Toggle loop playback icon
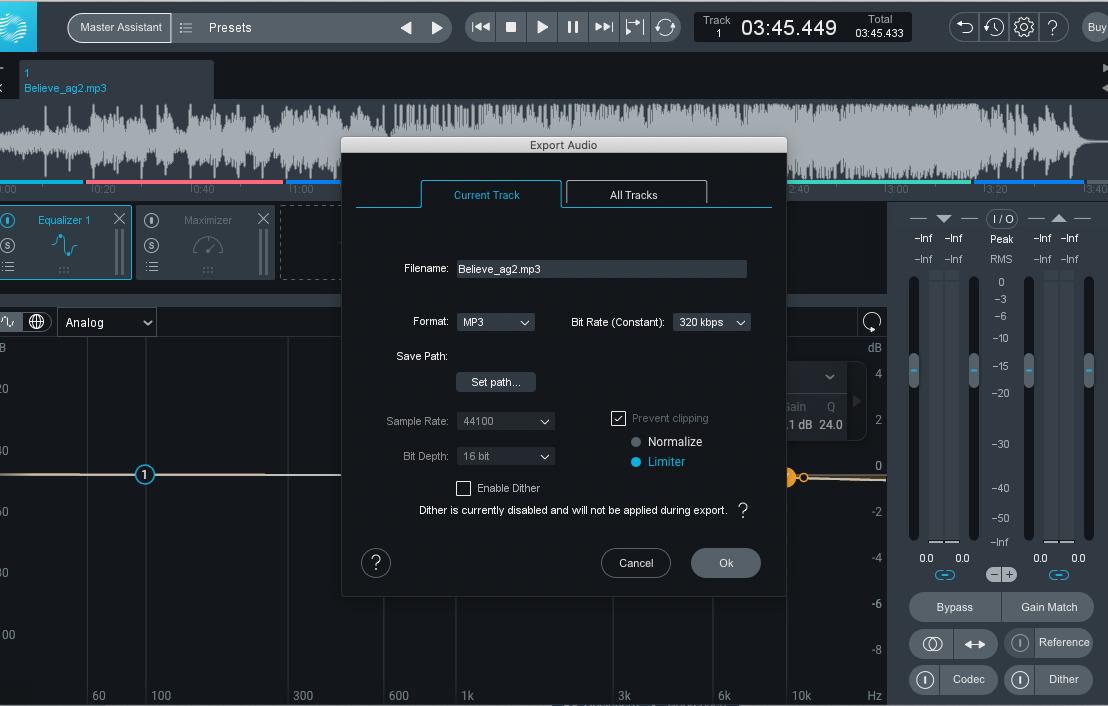Screen dimensions: 1108x706 (x=665, y=27)
